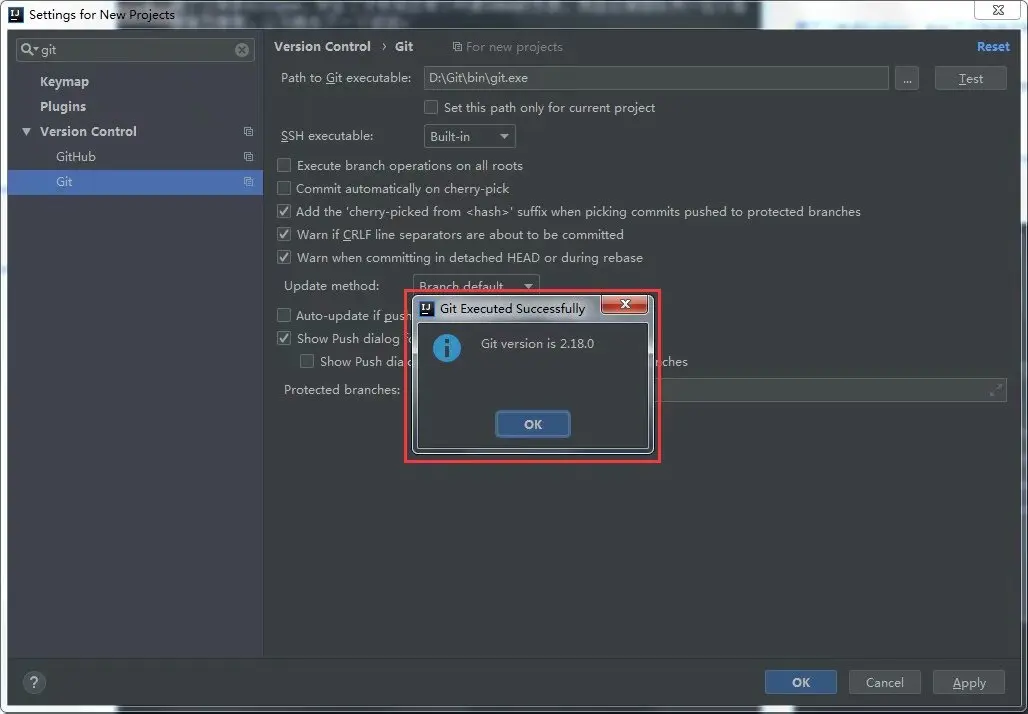Image resolution: width=1028 pixels, height=714 pixels.
Task: Select the Git settings tree item
Action: click(135, 182)
